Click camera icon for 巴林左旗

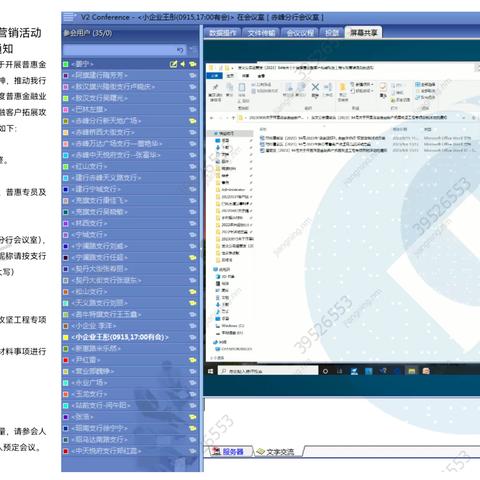[x=193, y=109]
